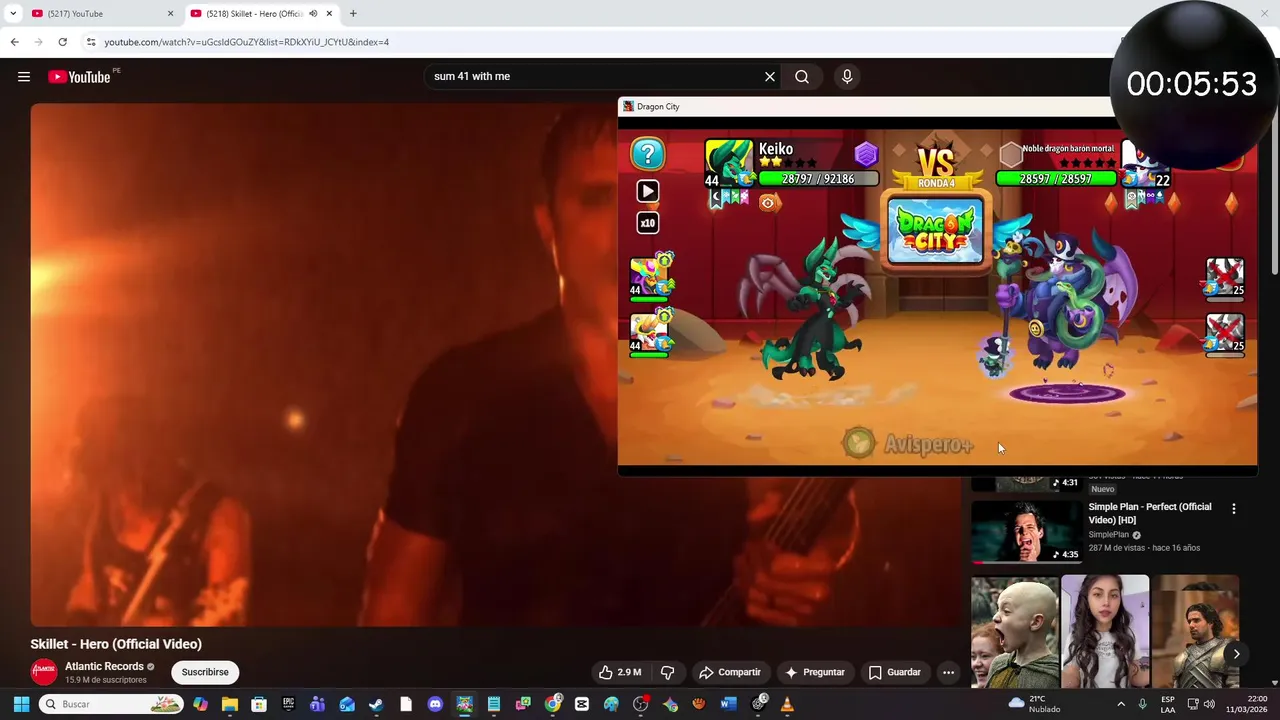Click Keiko's green health bar
This screenshot has height=720, width=1280.
818,178
